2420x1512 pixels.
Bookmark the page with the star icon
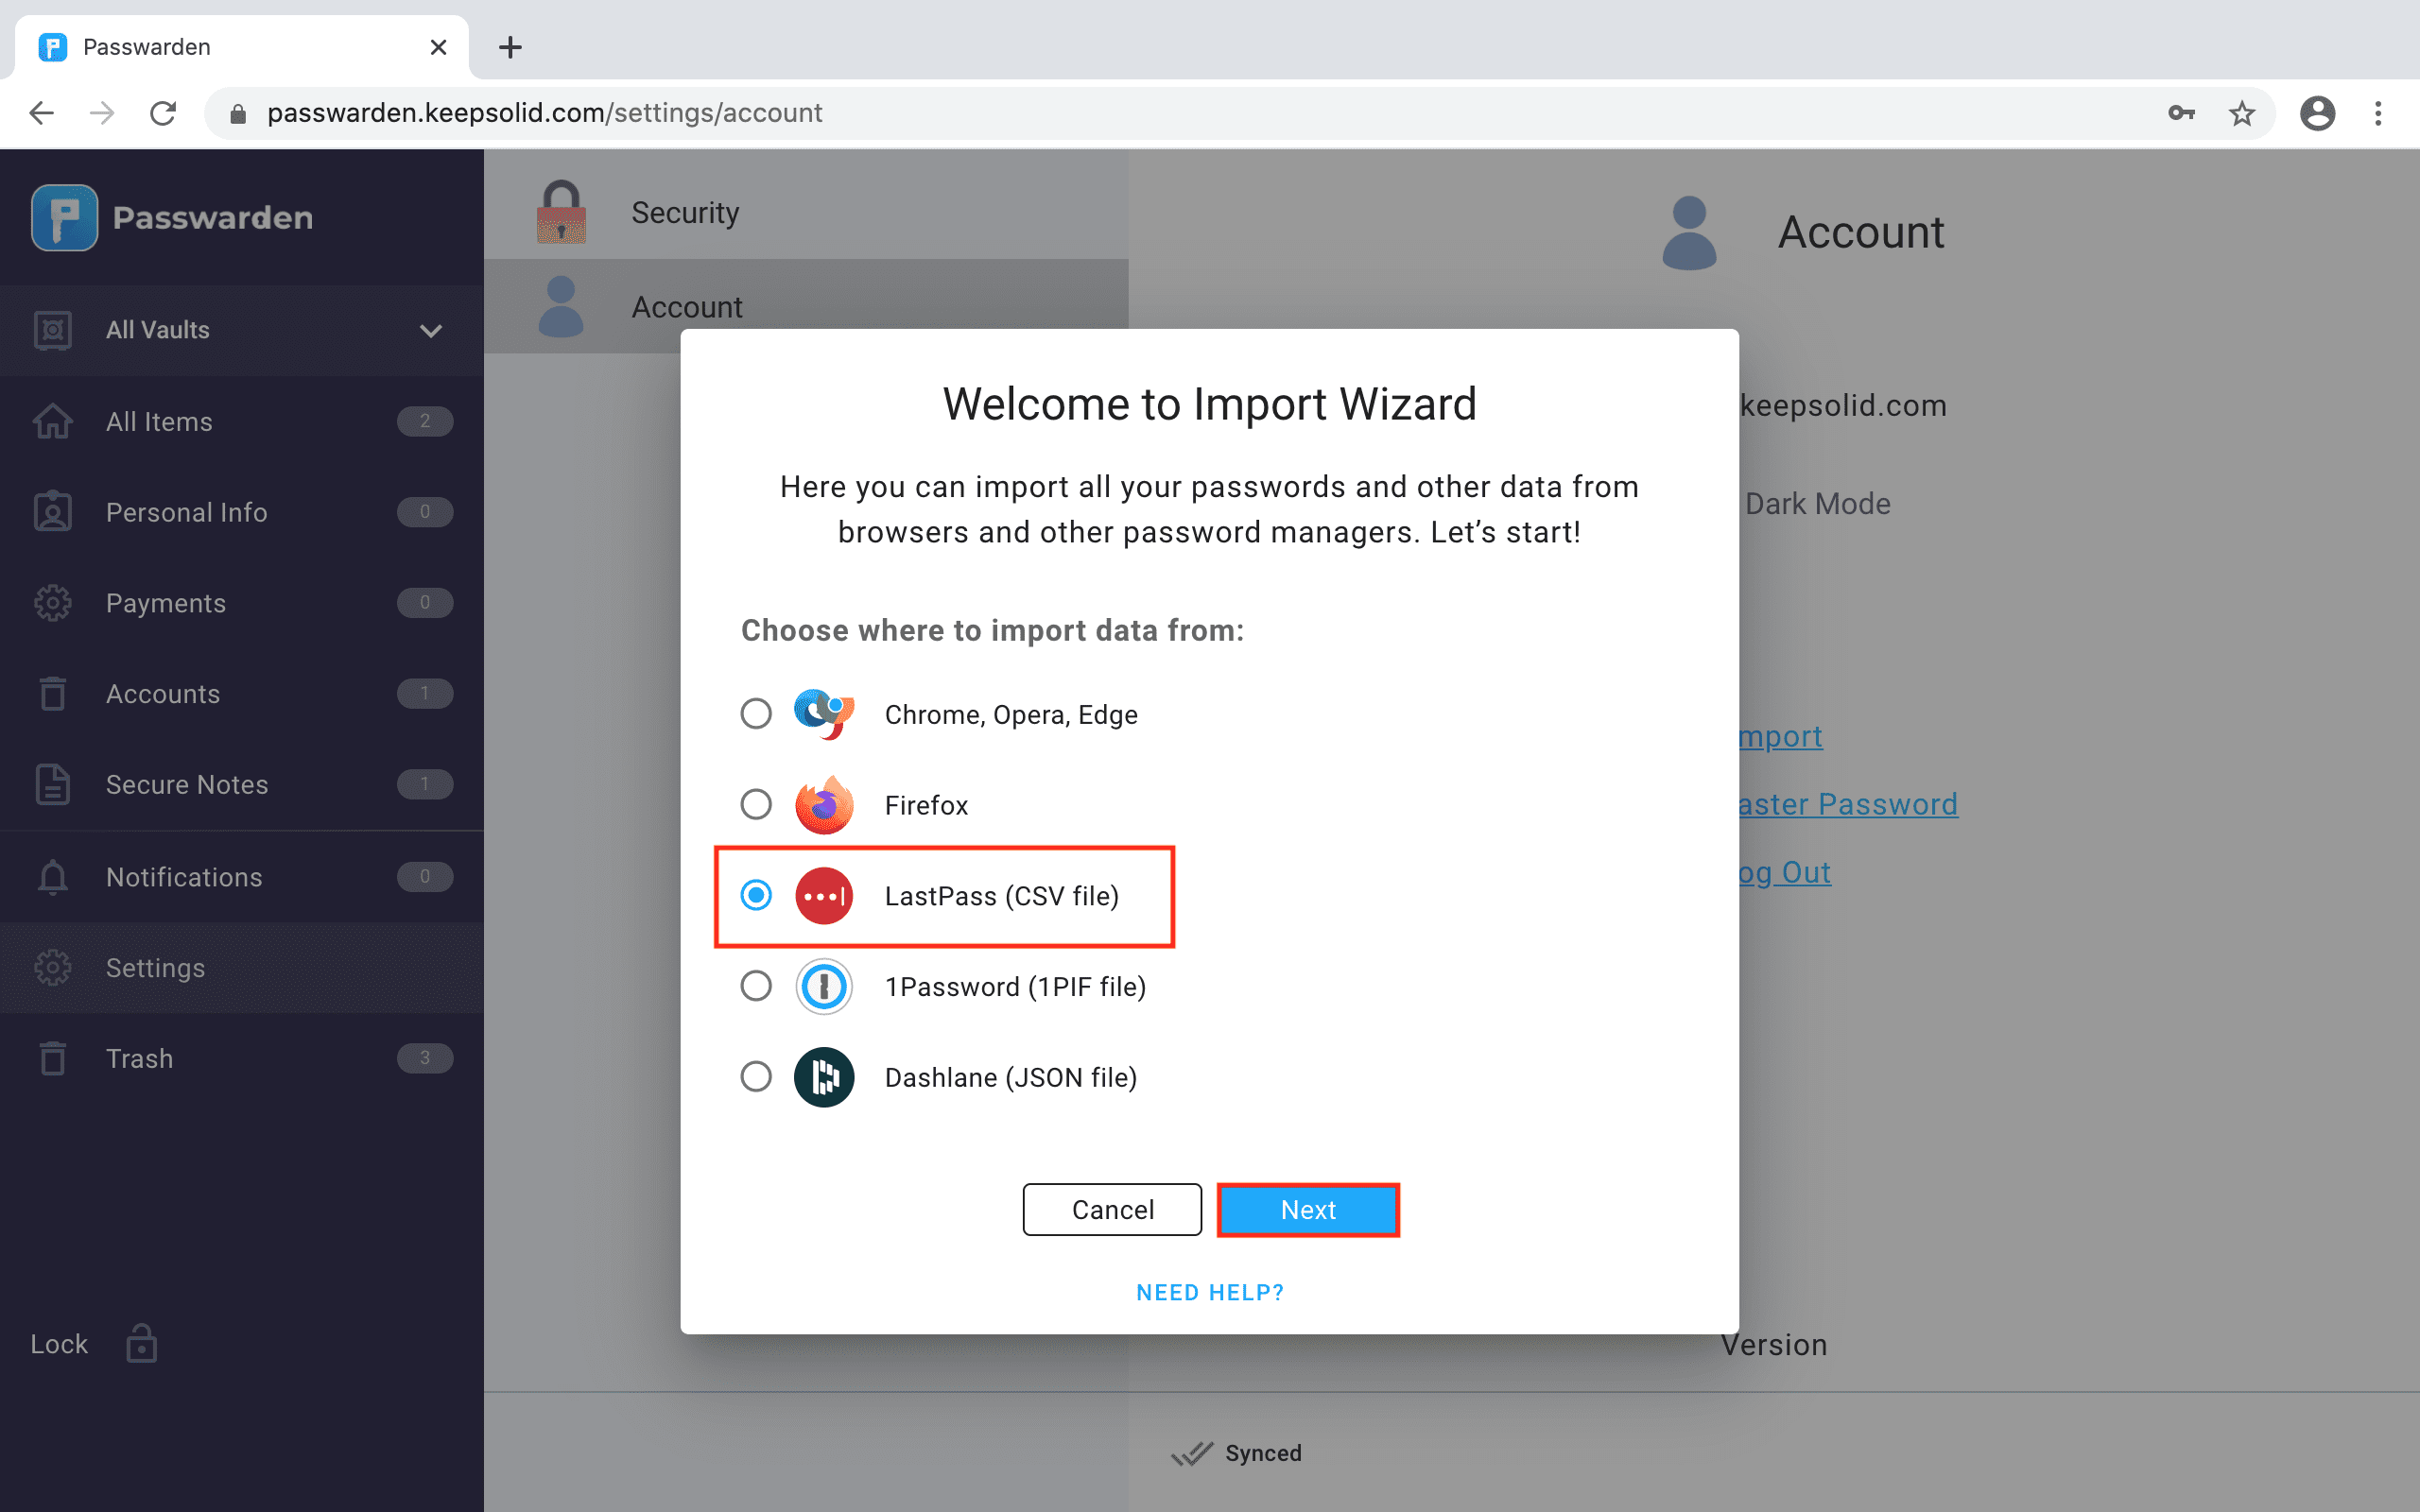[2241, 113]
